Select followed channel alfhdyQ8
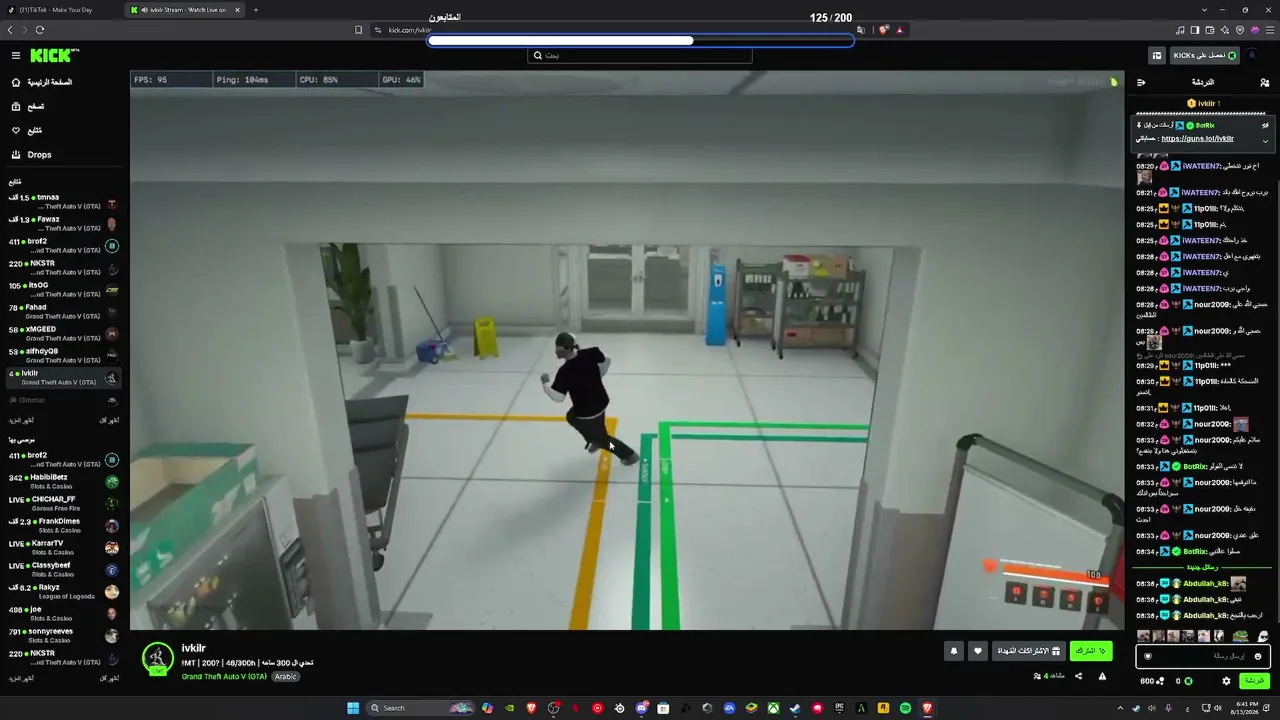 63,355
